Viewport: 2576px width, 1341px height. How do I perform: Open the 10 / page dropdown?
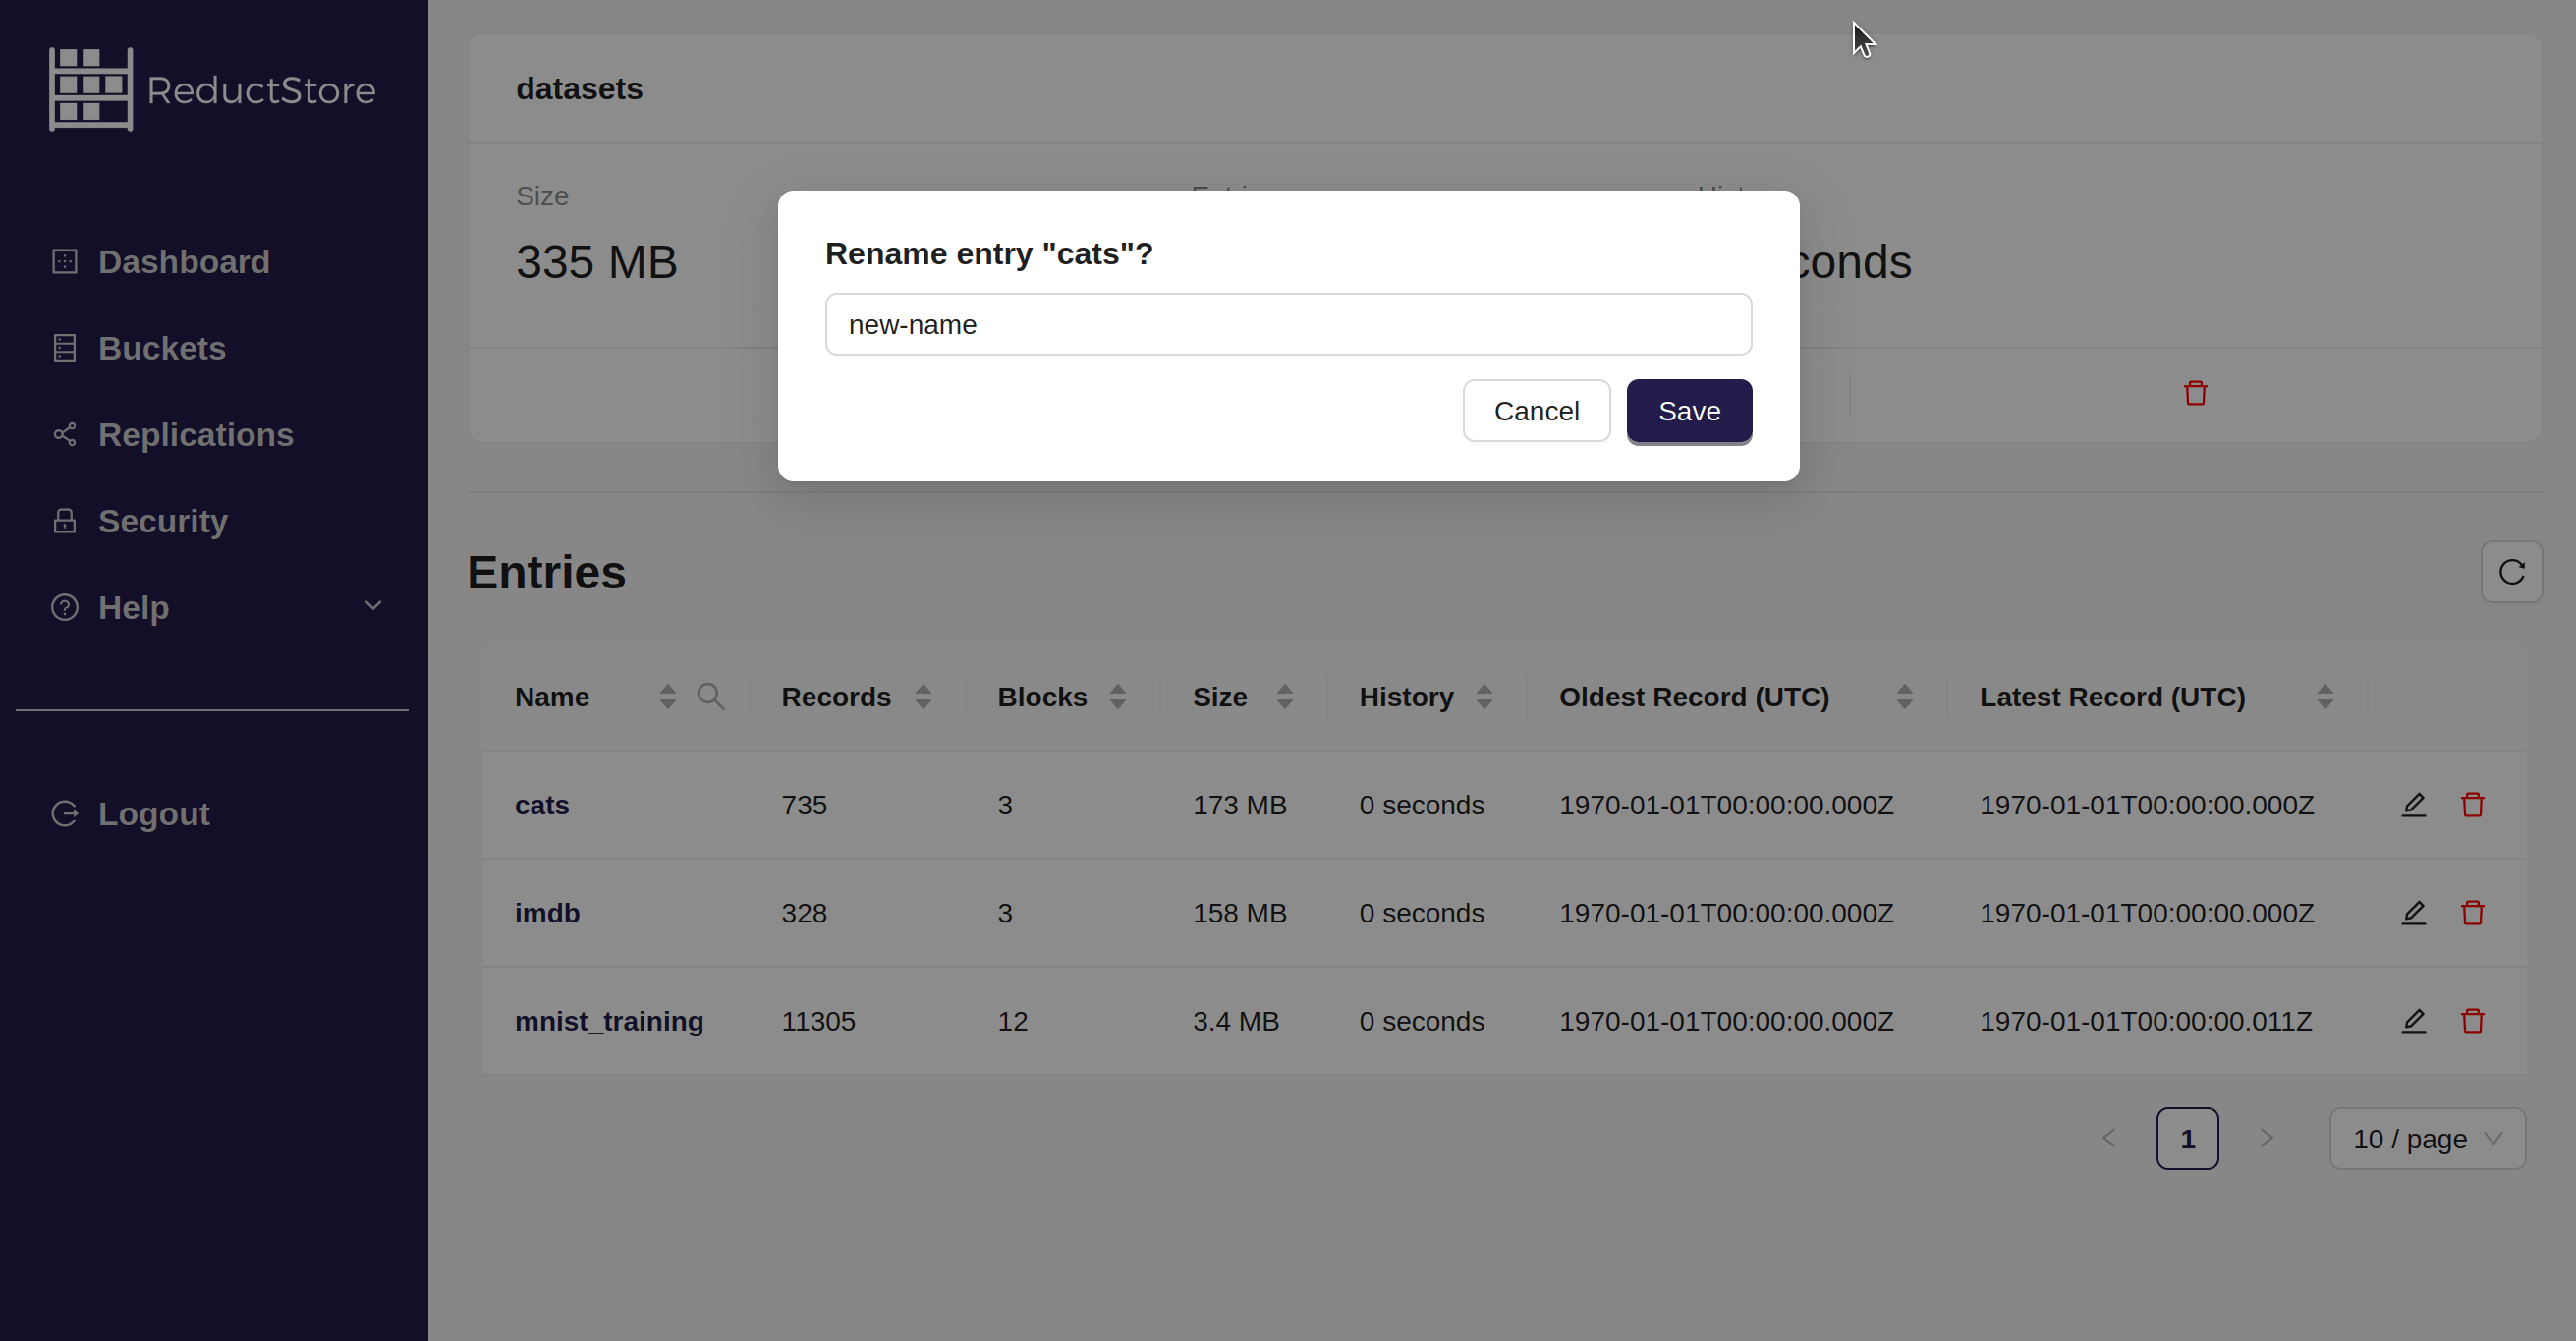point(2426,1138)
